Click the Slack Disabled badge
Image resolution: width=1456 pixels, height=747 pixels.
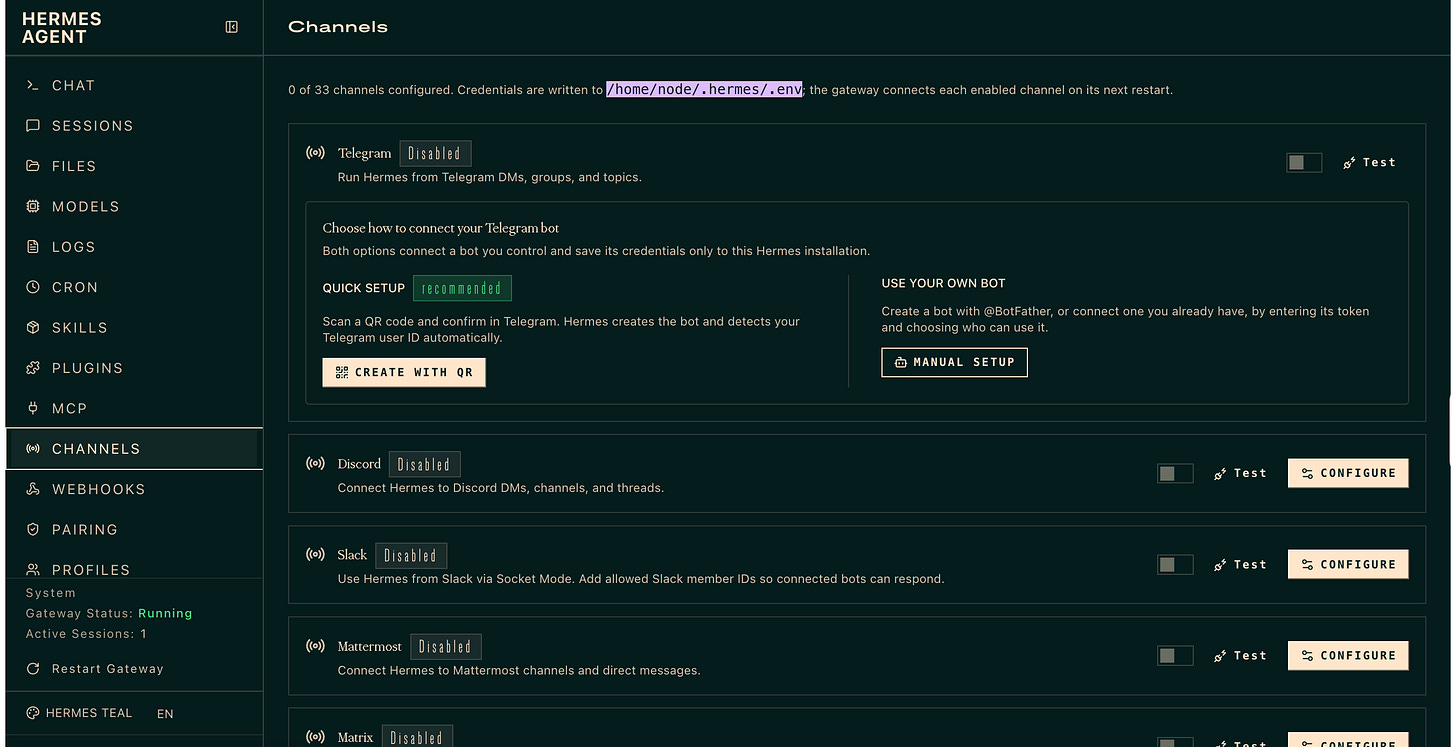coord(411,555)
